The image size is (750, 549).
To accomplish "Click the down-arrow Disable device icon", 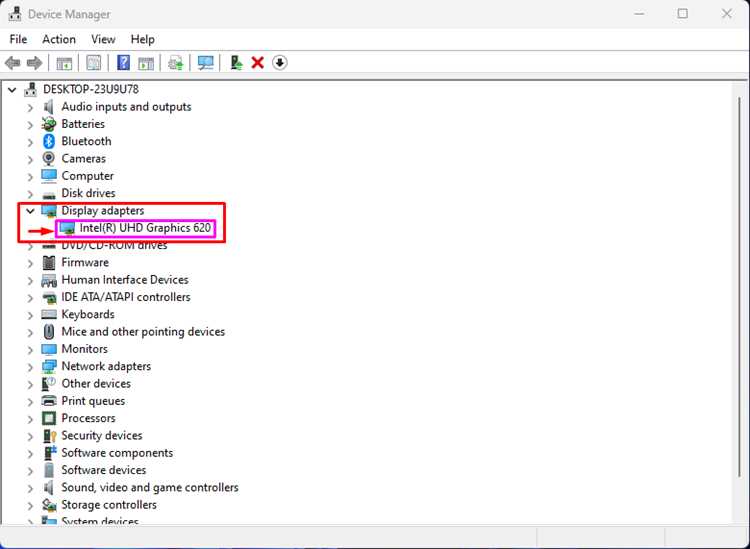I will 280,63.
